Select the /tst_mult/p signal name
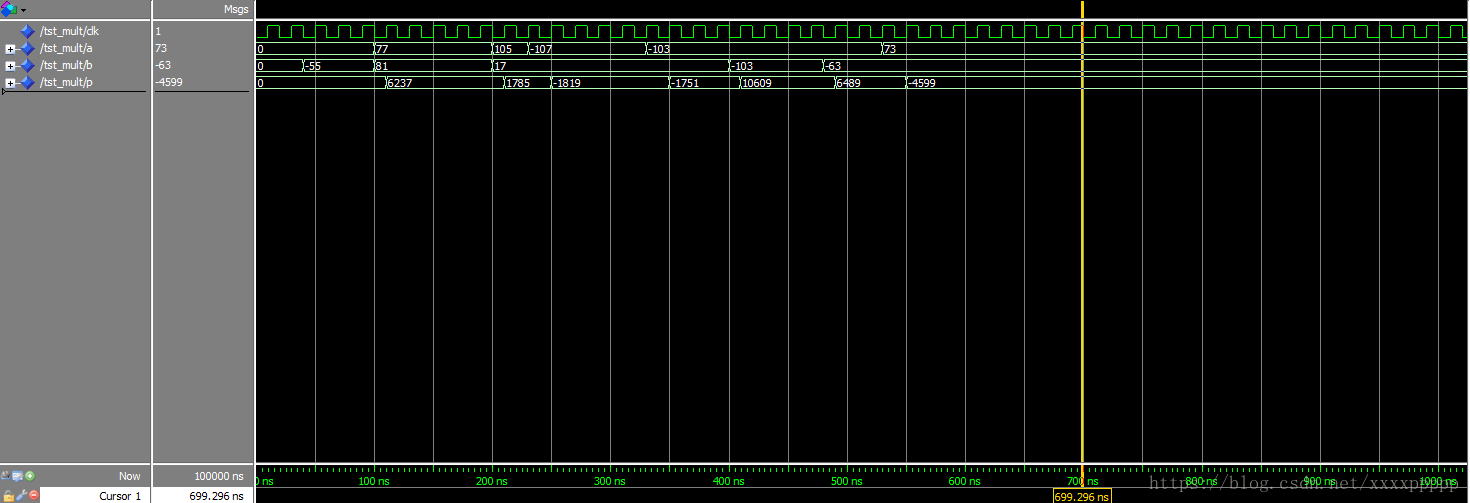Screen dimensions: 1470x503 (x=66, y=82)
